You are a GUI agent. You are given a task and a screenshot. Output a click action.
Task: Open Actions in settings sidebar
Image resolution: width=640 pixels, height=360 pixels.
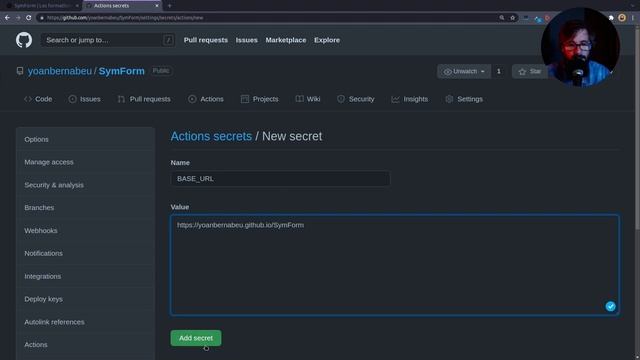tap(85, 345)
